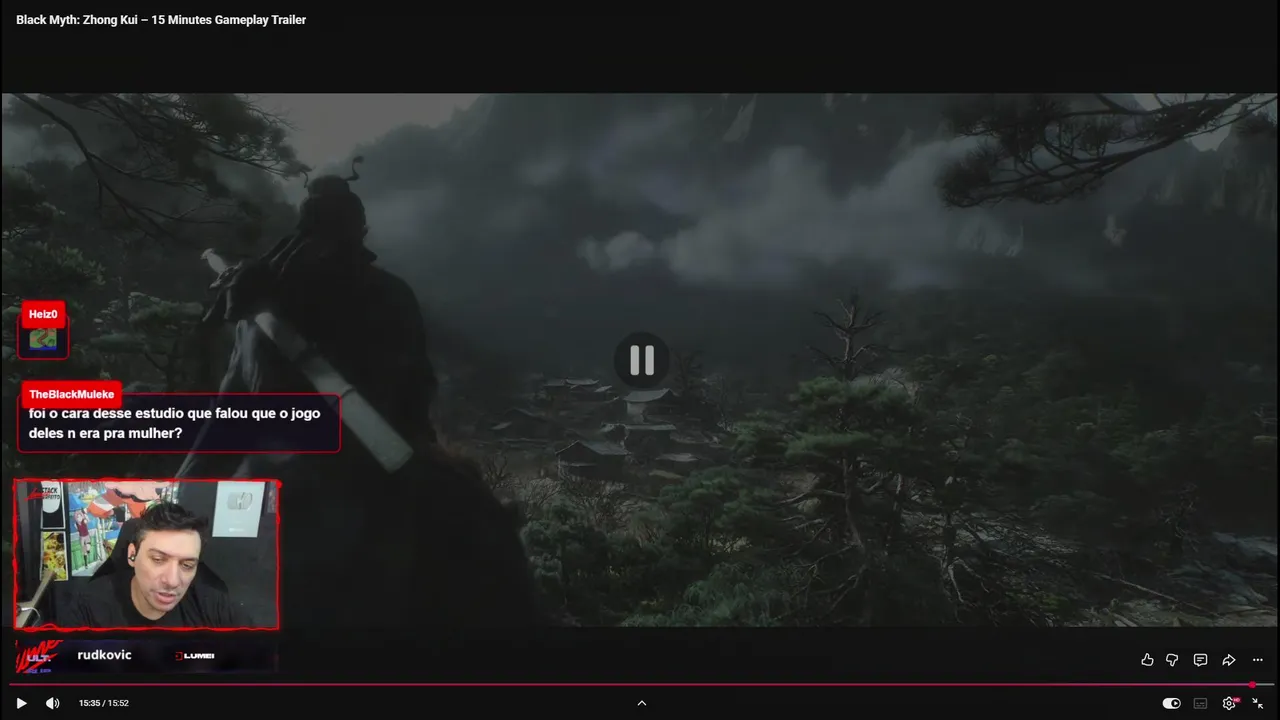Screen dimensions: 1280x720
Task: Click the Heiz0 chat username tag
Action: [x=43, y=314]
